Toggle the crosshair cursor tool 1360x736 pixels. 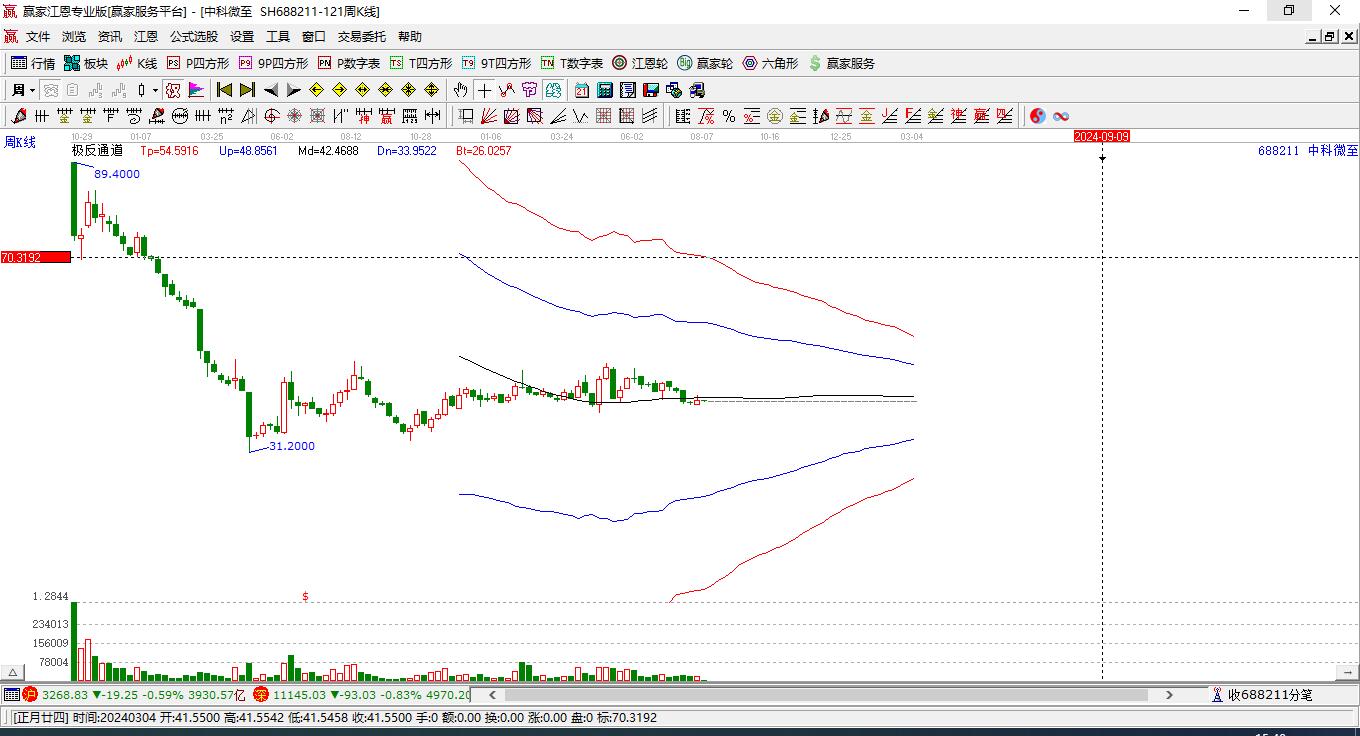pos(484,90)
